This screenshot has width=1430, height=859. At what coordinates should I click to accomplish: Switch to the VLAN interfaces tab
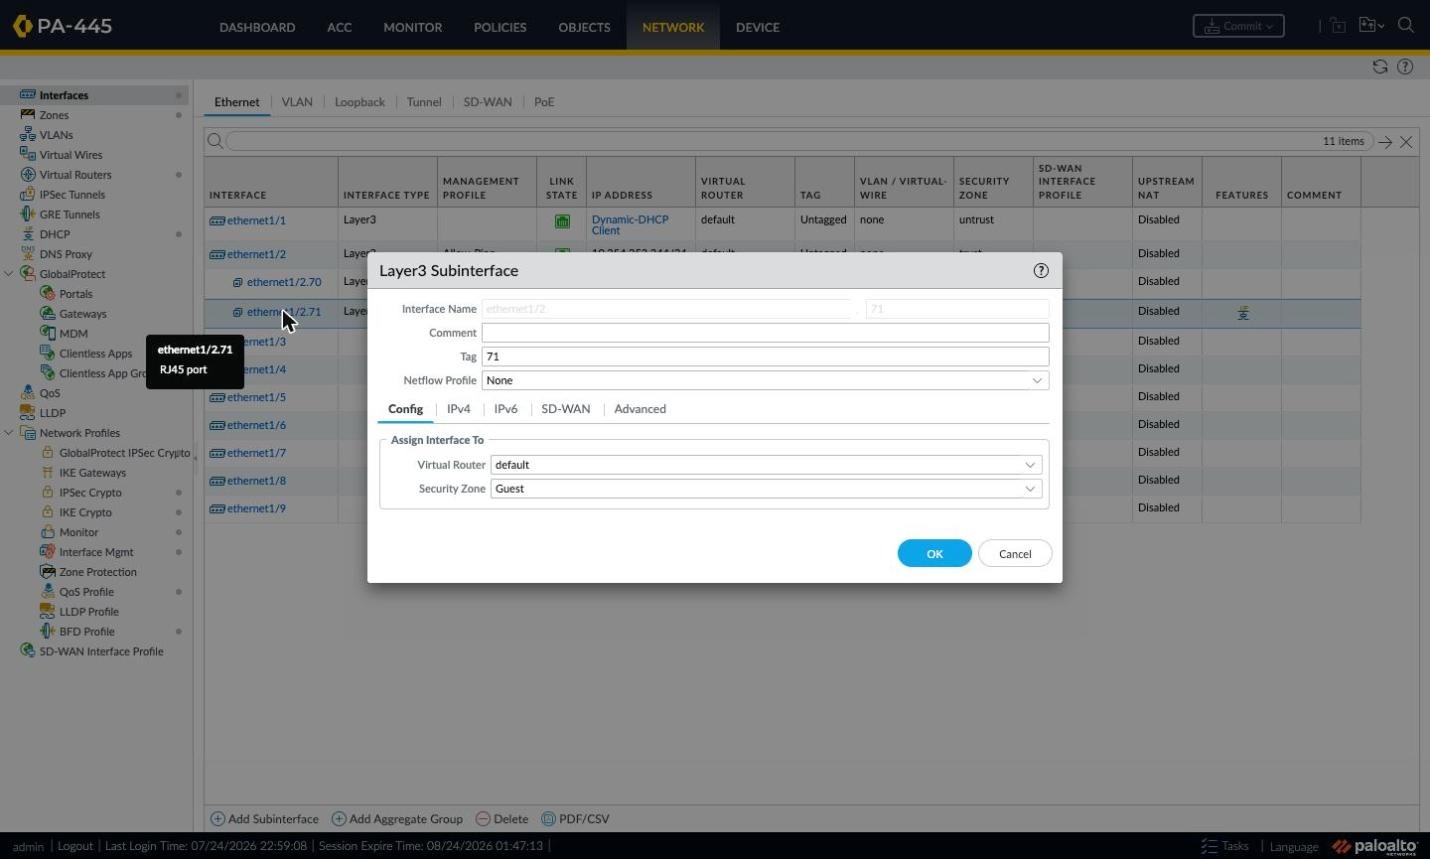coord(297,102)
